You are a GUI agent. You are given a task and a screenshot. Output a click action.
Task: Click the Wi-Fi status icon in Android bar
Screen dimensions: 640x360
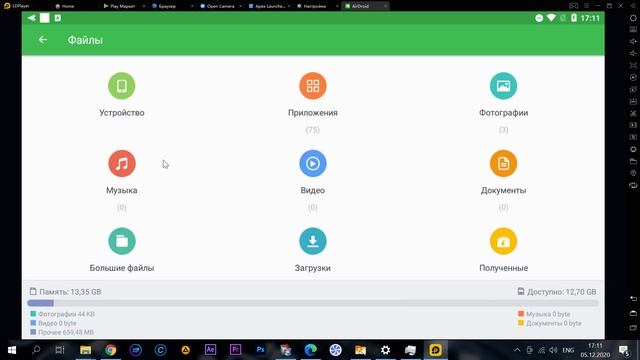click(551, 18)
